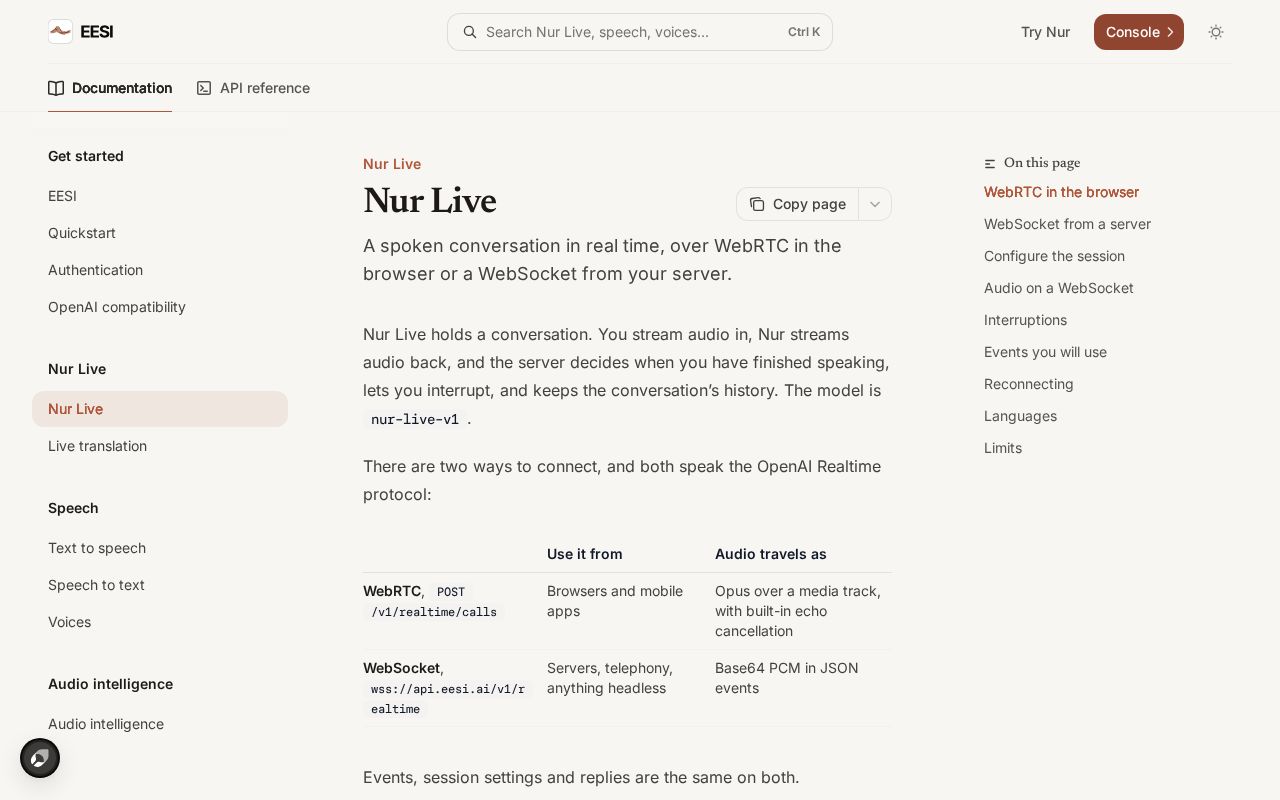Jump to Configure the session section

[x=1054, y=256]
